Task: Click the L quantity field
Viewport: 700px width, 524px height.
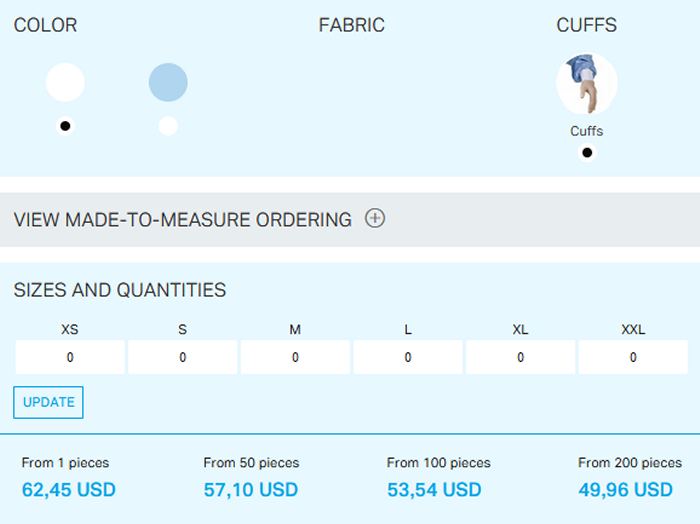Action: 408,357
